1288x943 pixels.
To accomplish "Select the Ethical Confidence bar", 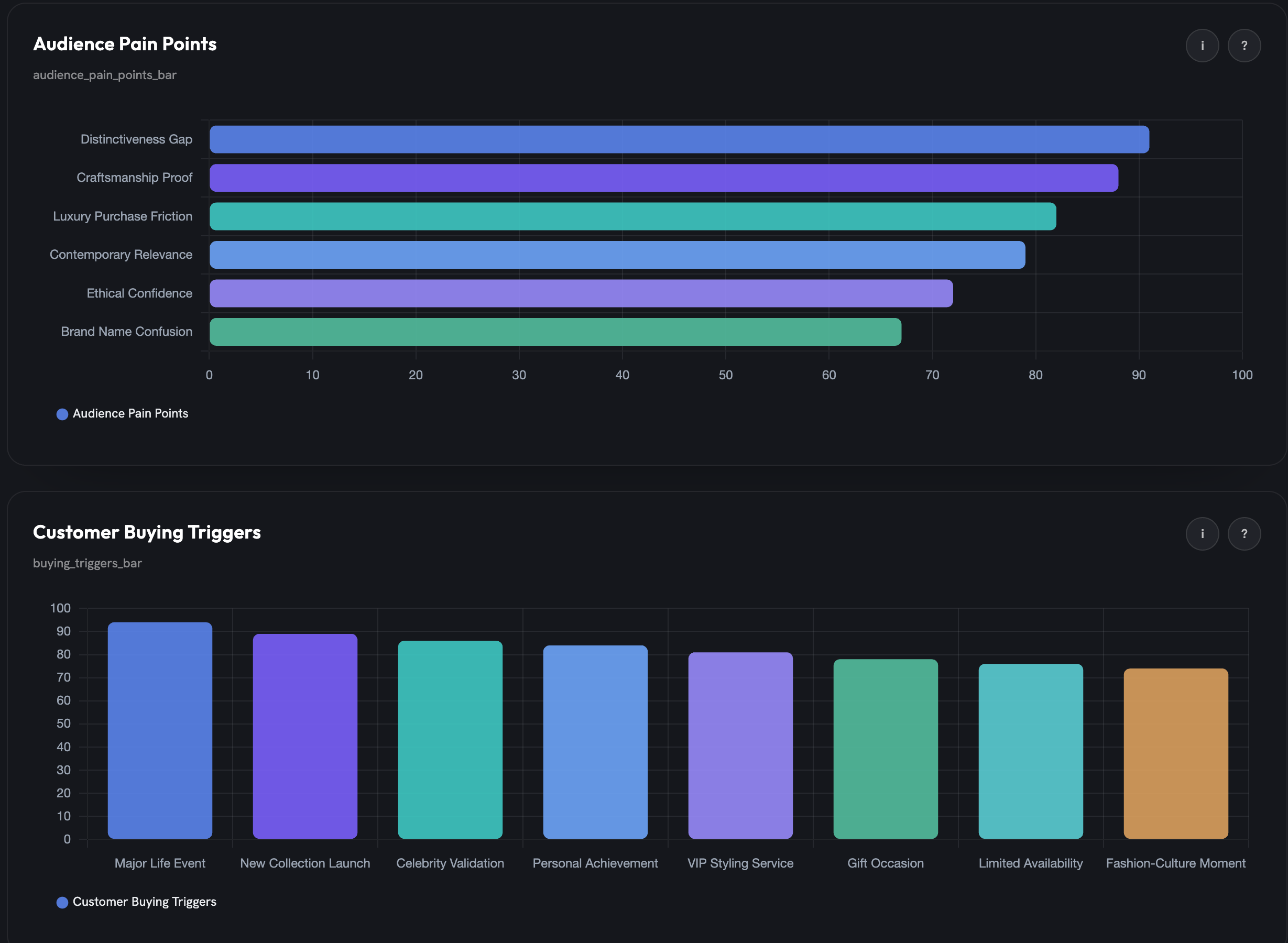I will (581, 293).
